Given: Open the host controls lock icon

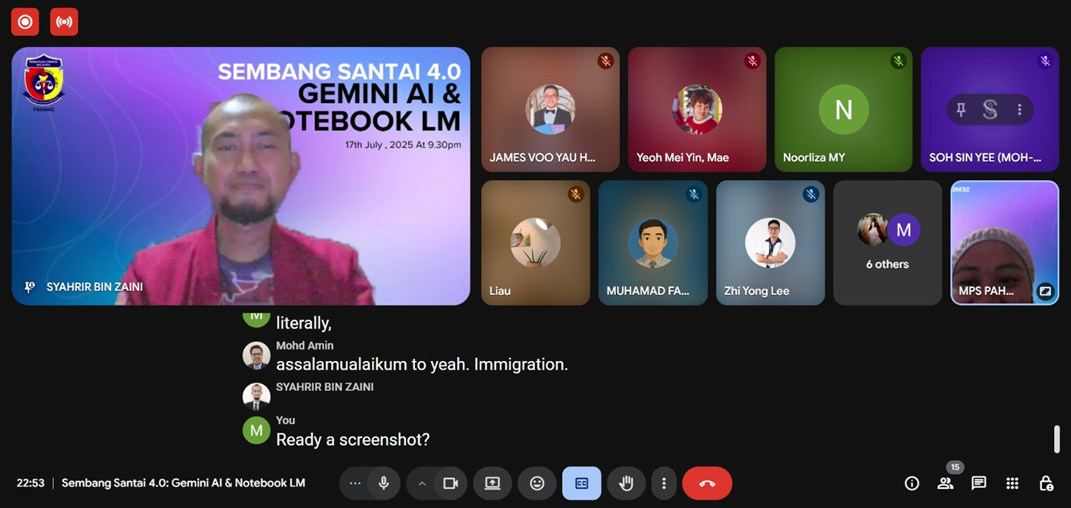Looking at the screenshot, I should (1046, 483).
